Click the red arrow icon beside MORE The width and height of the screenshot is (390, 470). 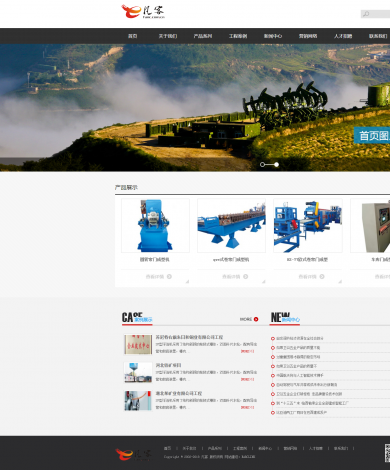click(256, 319)
